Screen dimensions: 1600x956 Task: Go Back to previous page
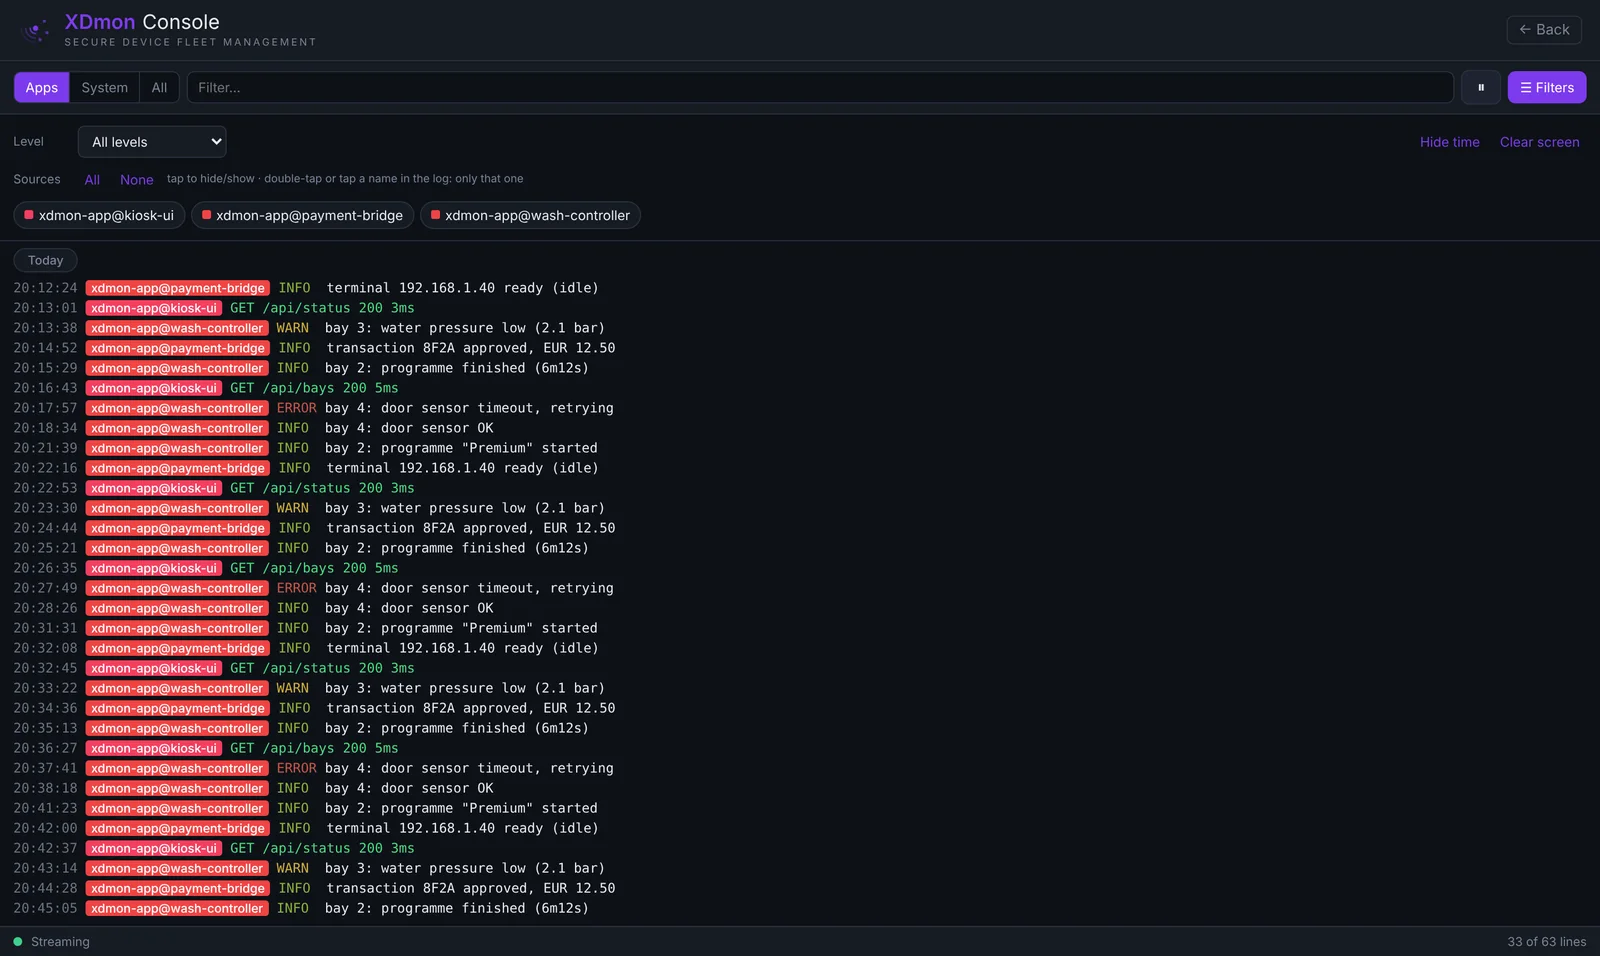(1544, 30)
